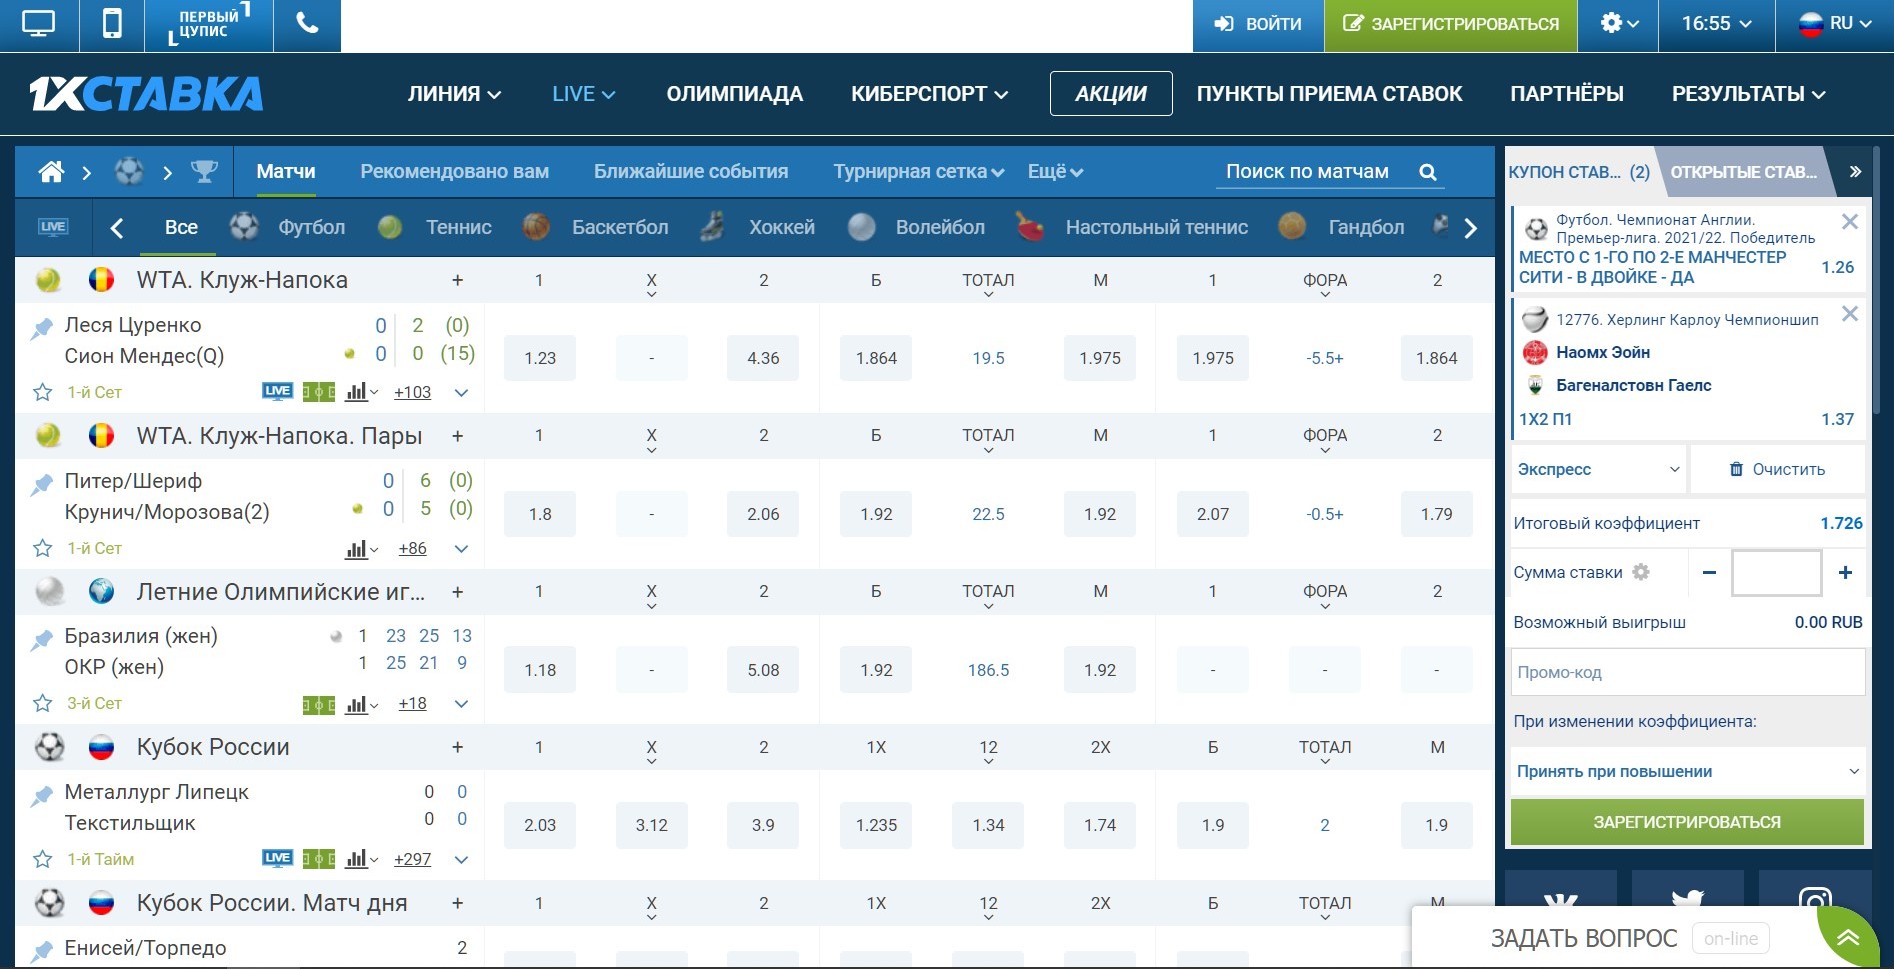Screen dimensions: 1894x969
Task: Click the 1XСТАВКА logo
Action: [x=146, y=94]
